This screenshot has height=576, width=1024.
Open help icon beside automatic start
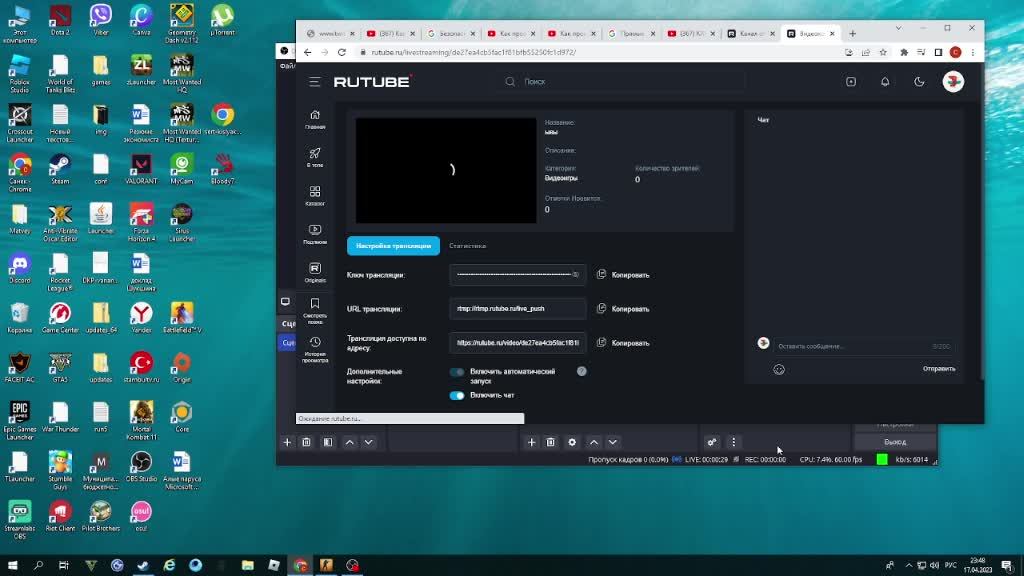pyautogui.click(x=582, y=371)
